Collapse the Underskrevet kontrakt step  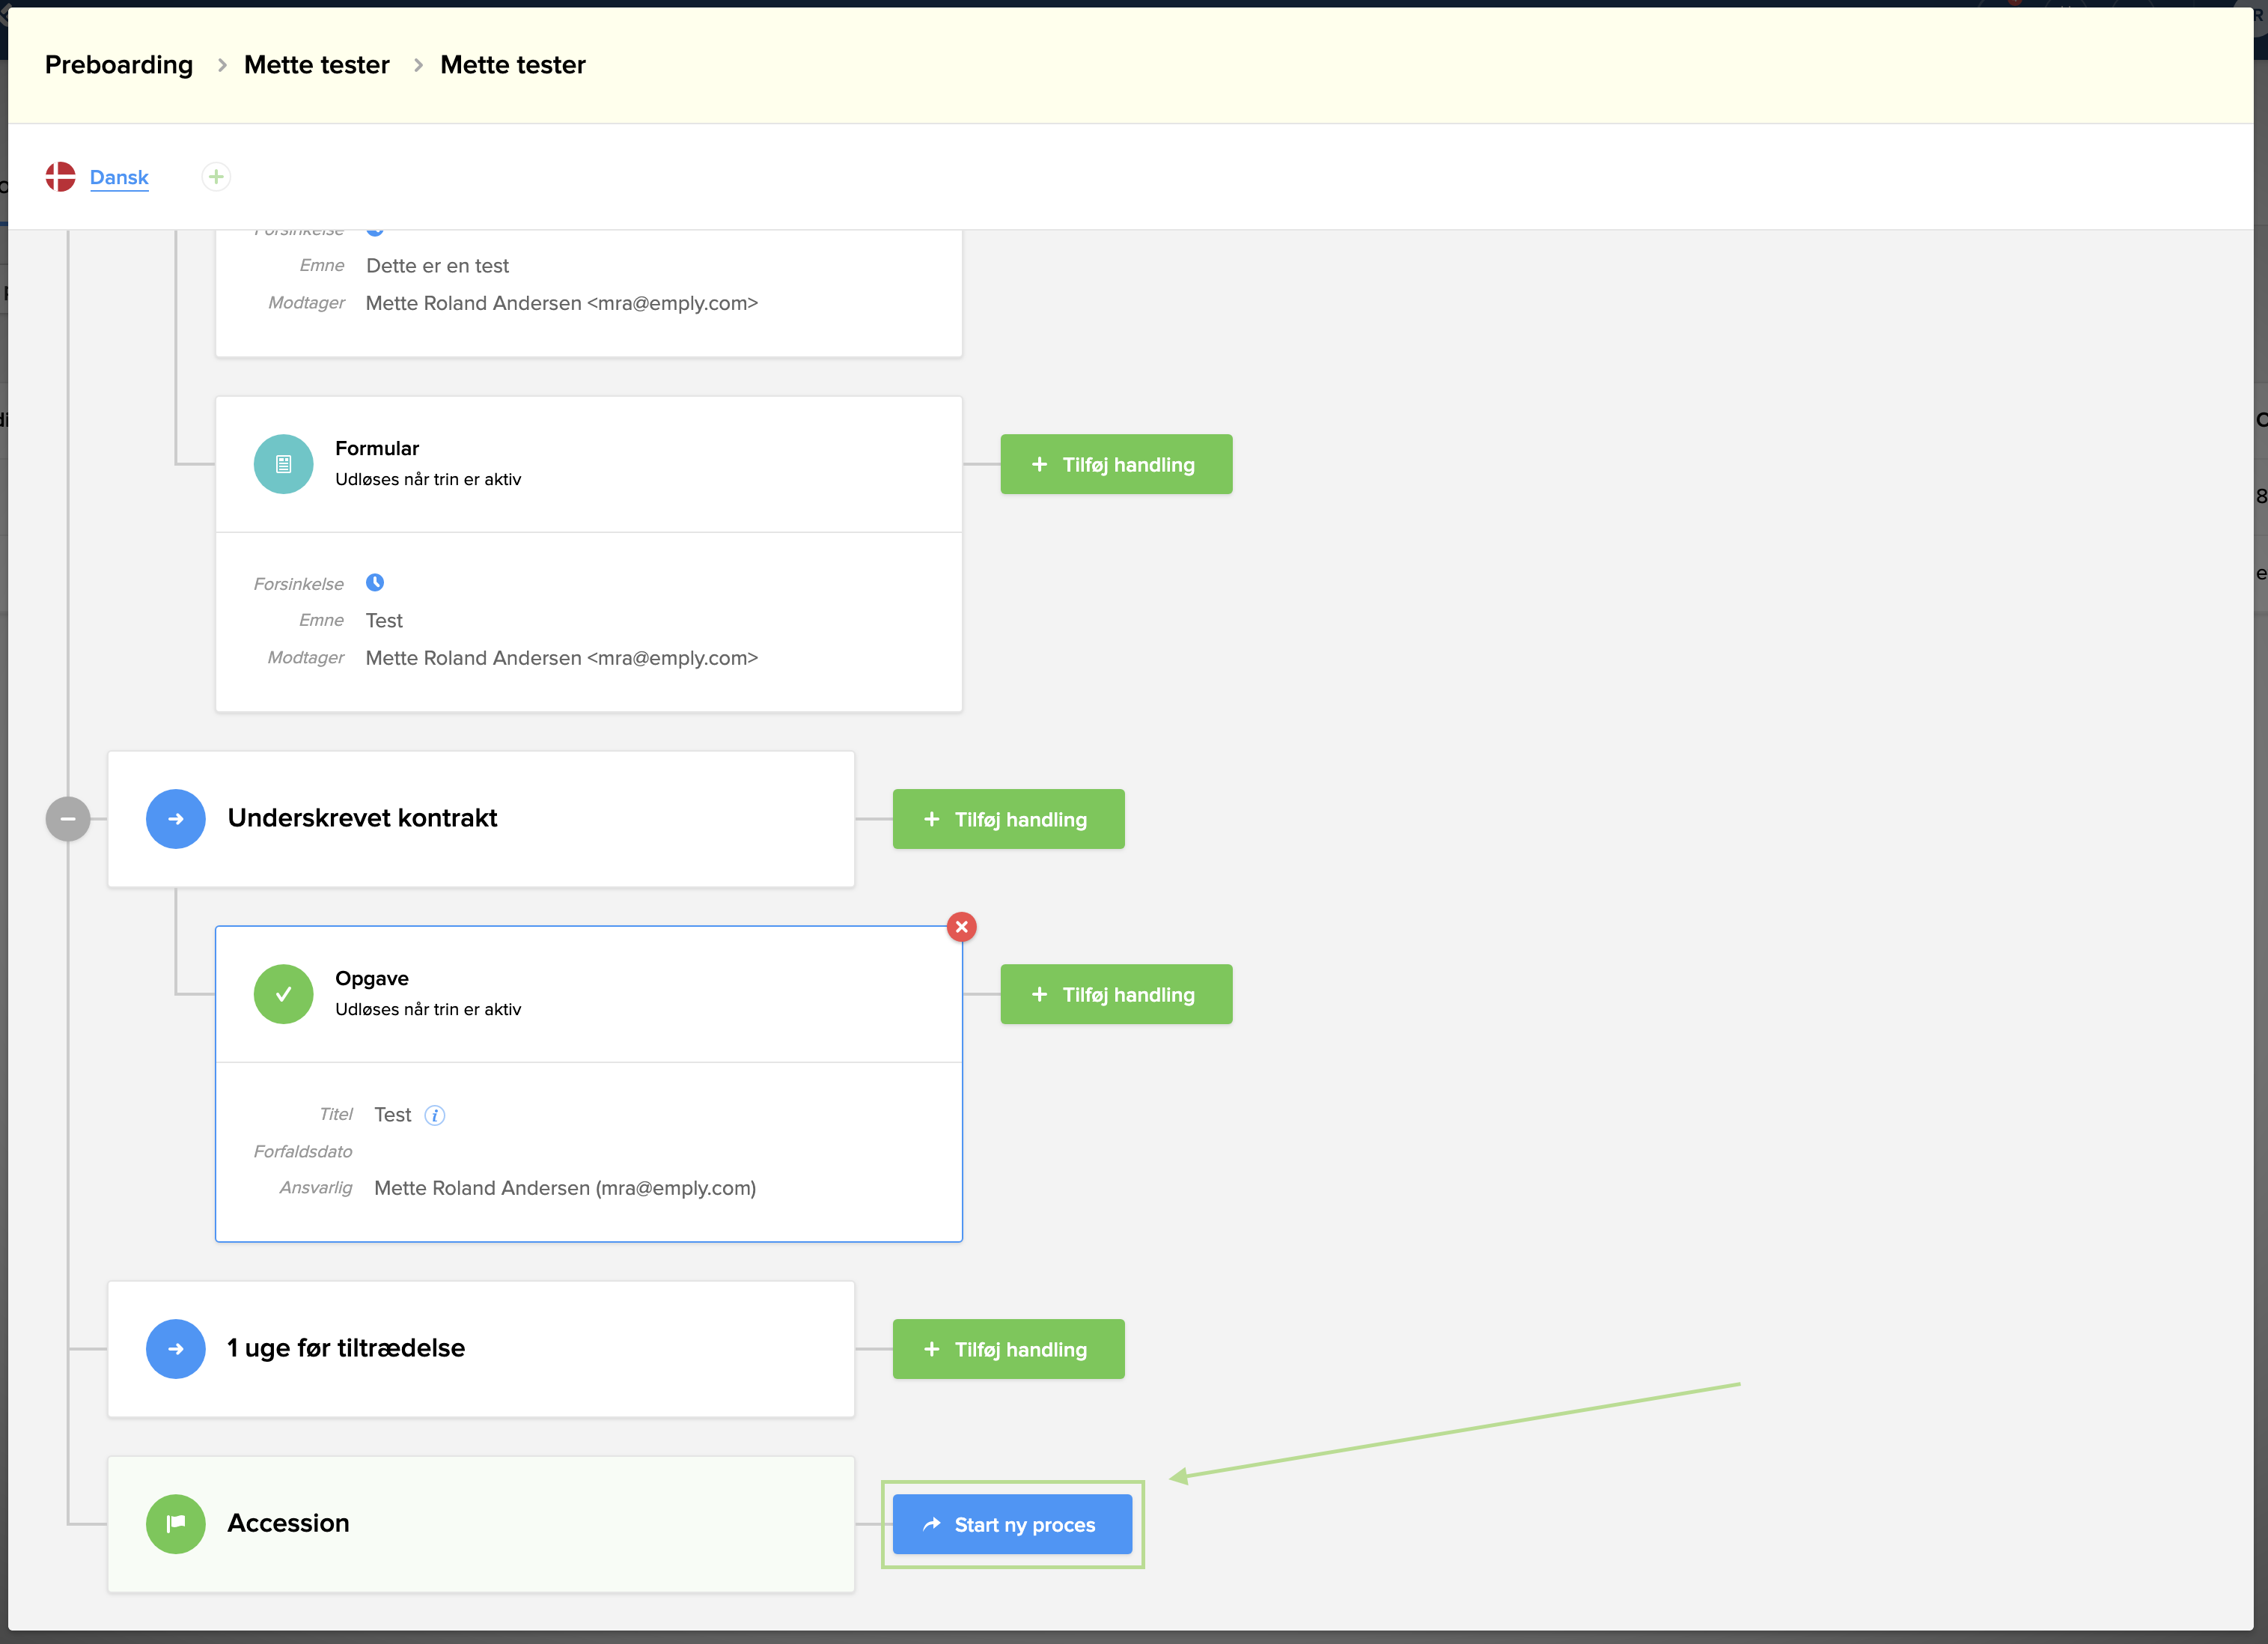68,819
